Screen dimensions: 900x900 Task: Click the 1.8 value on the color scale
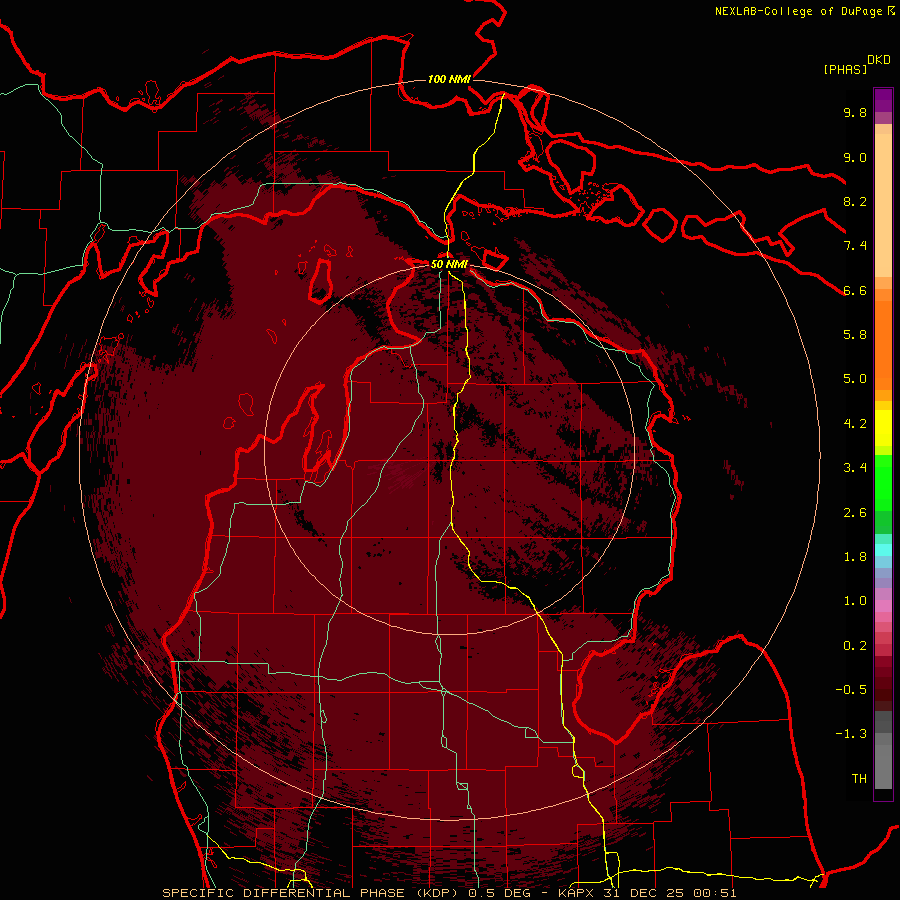coord(855,557)
